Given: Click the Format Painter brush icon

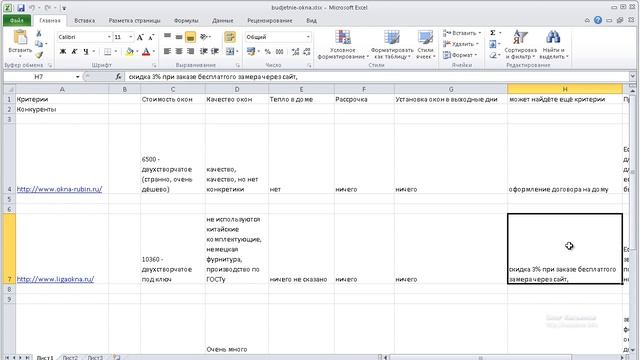Looking at the screenshot, I should click(x=39, y=55).
